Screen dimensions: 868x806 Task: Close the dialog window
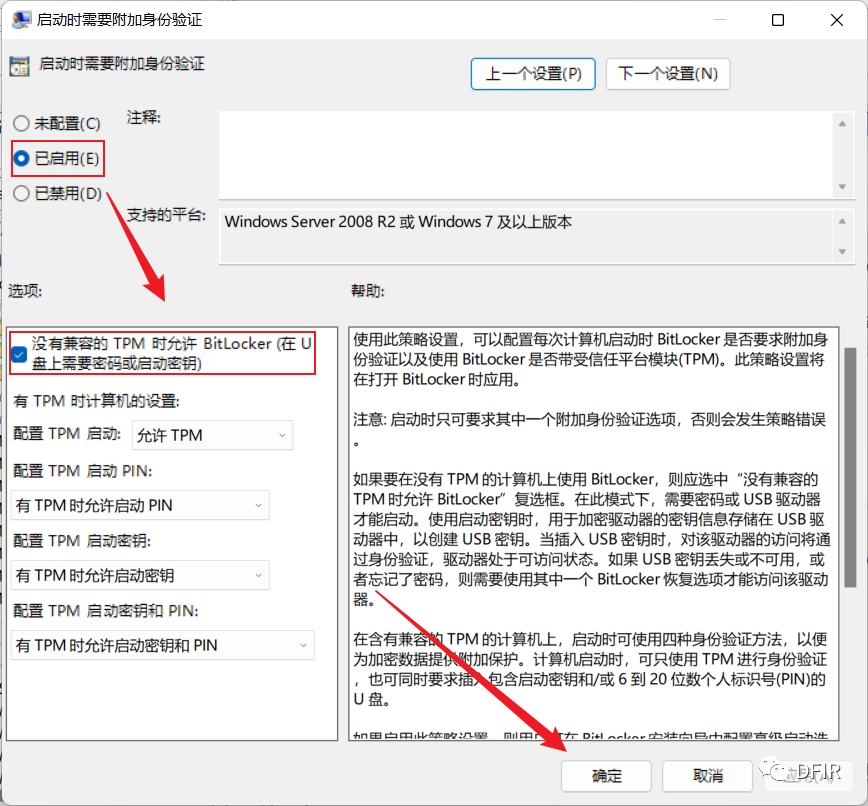(837, 20)
